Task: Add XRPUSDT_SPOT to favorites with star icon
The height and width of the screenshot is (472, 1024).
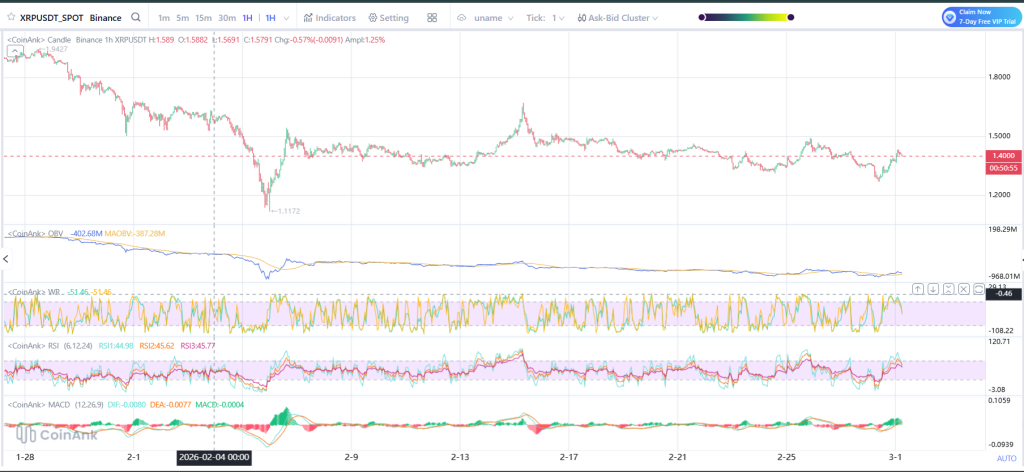Action: point(9,18)
